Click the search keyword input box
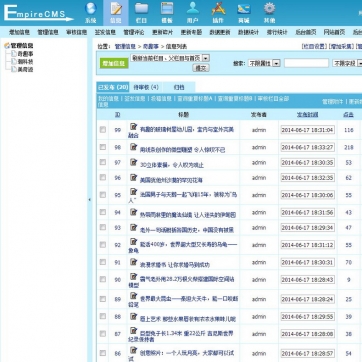362x362 pixels. pos(306,63)
